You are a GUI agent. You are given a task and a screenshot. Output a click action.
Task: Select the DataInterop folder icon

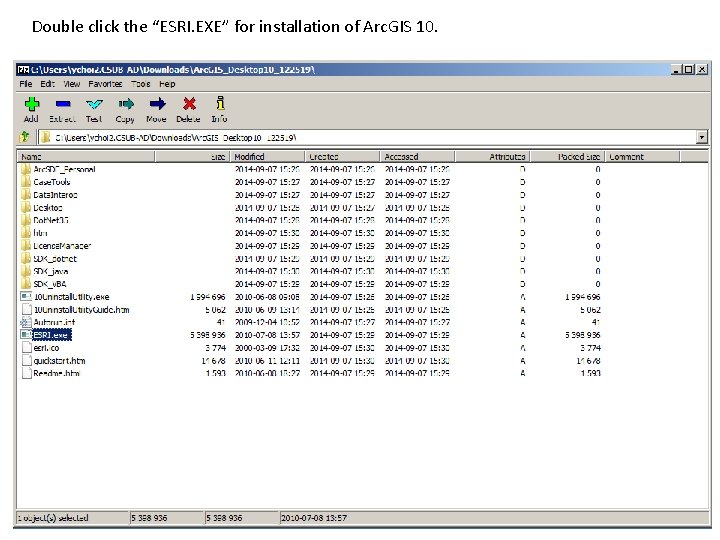click(26, 195)
